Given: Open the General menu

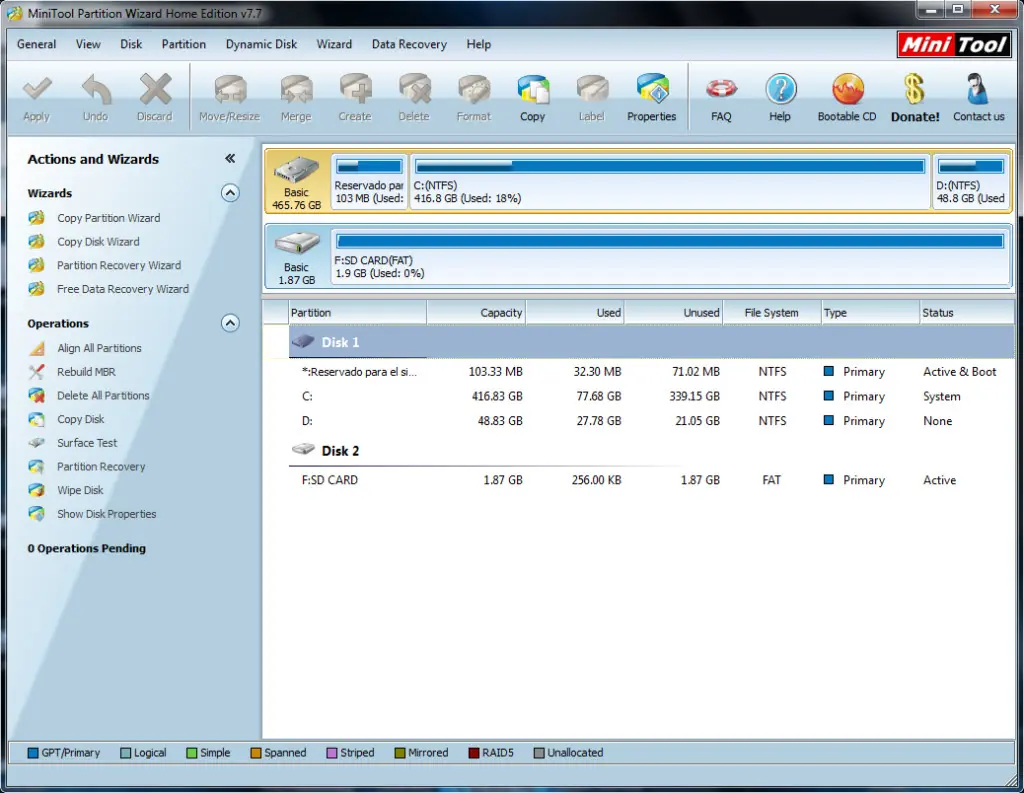Looking at the screenshot, I should [x=37, y=44].
